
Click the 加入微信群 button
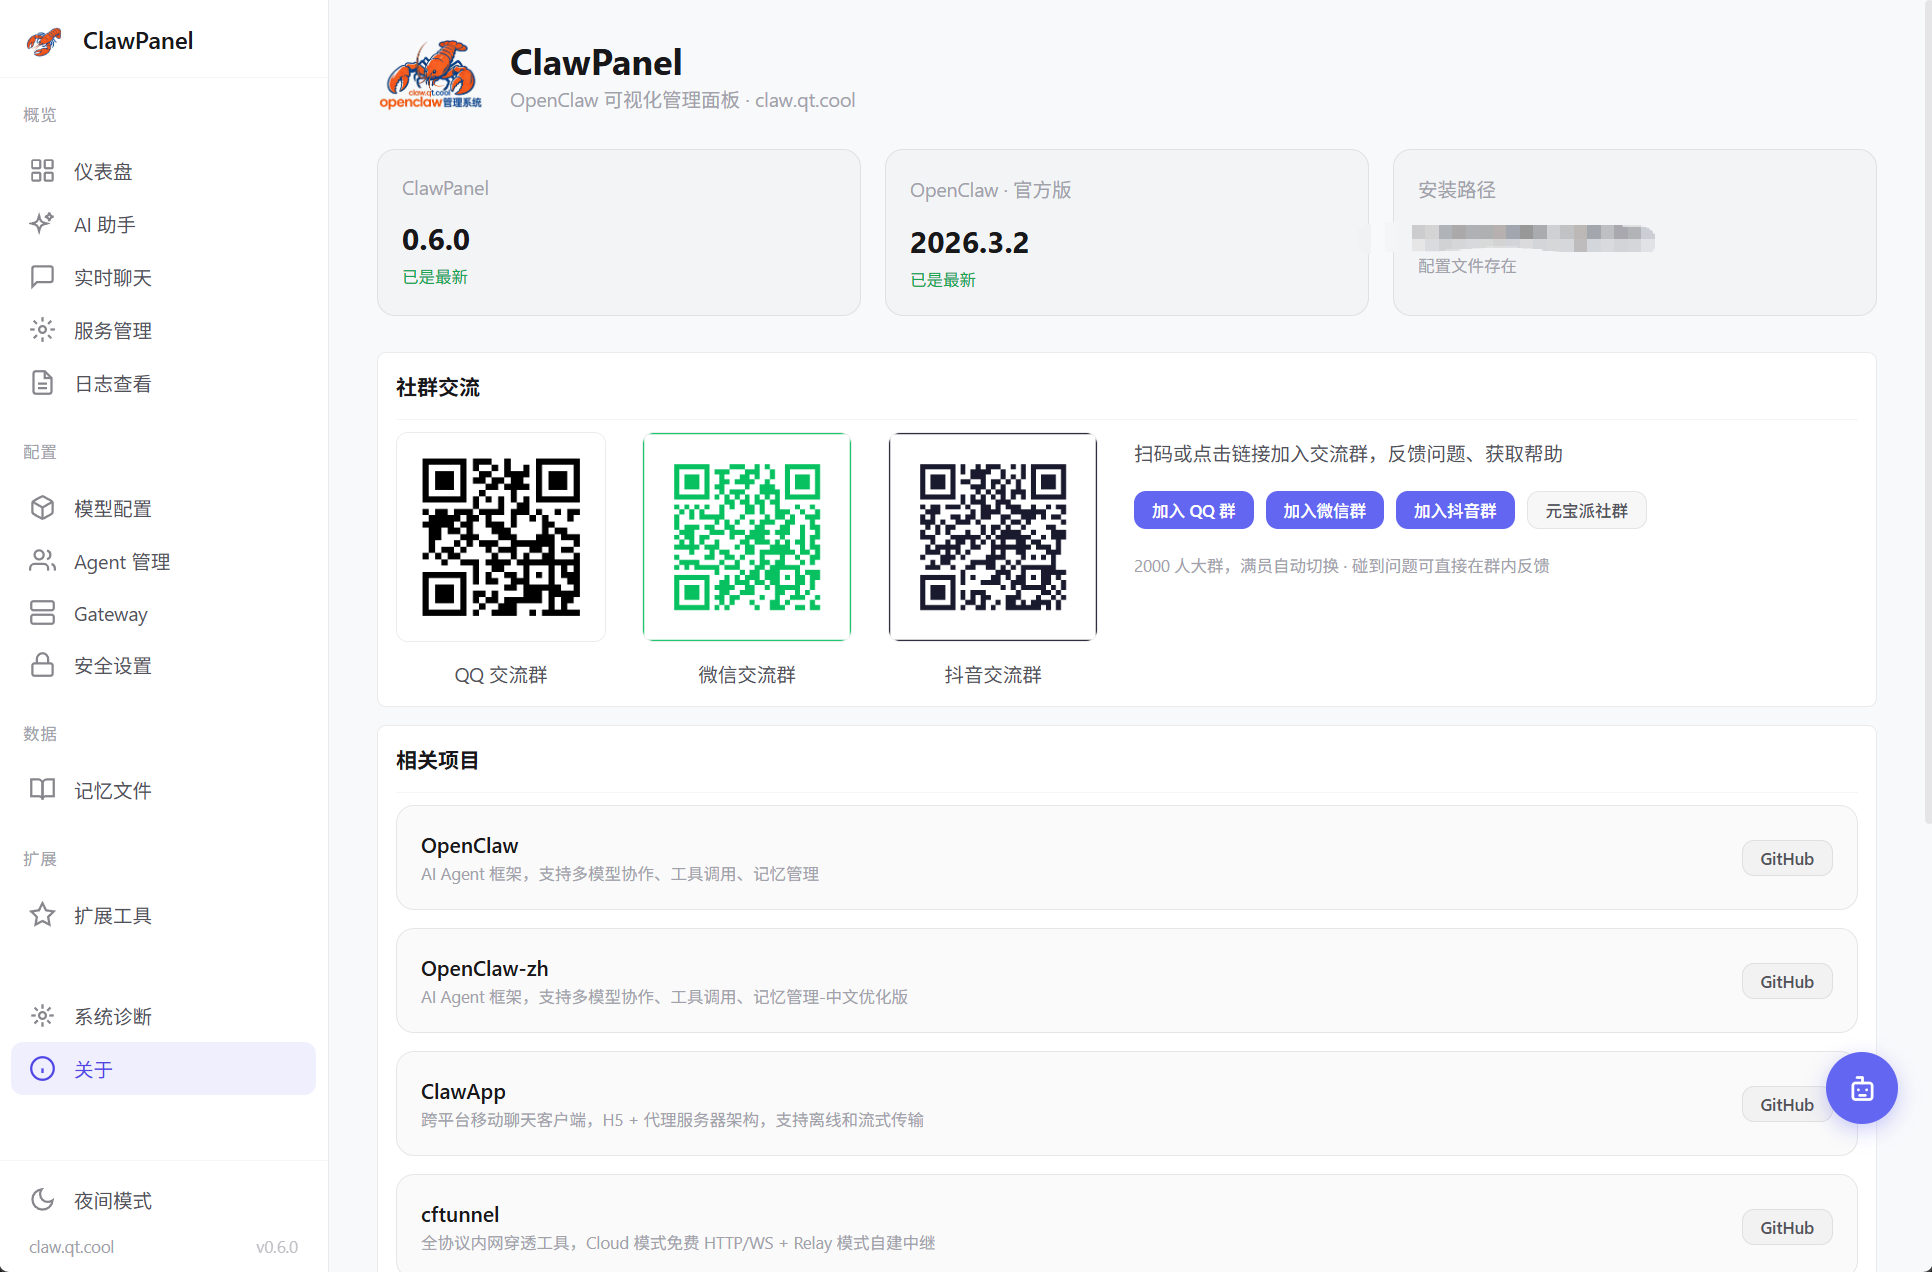click(1324, 510)
